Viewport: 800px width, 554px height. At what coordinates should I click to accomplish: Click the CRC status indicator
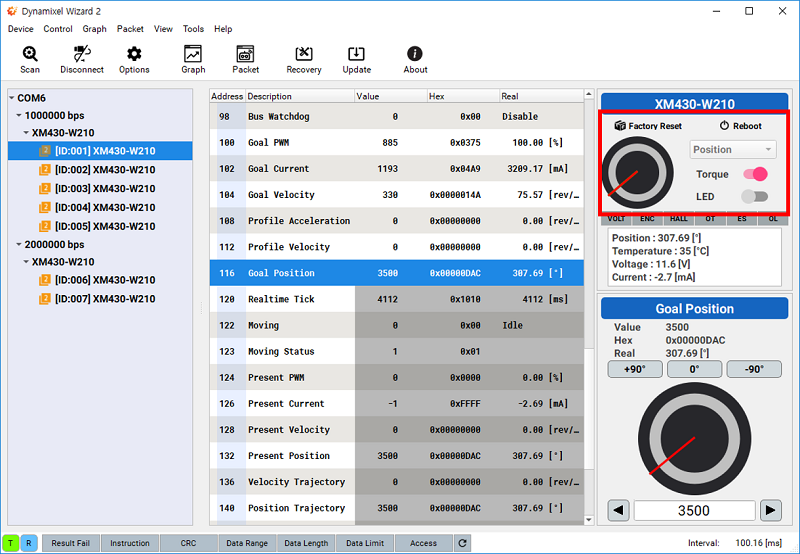(x=188, y=543)
